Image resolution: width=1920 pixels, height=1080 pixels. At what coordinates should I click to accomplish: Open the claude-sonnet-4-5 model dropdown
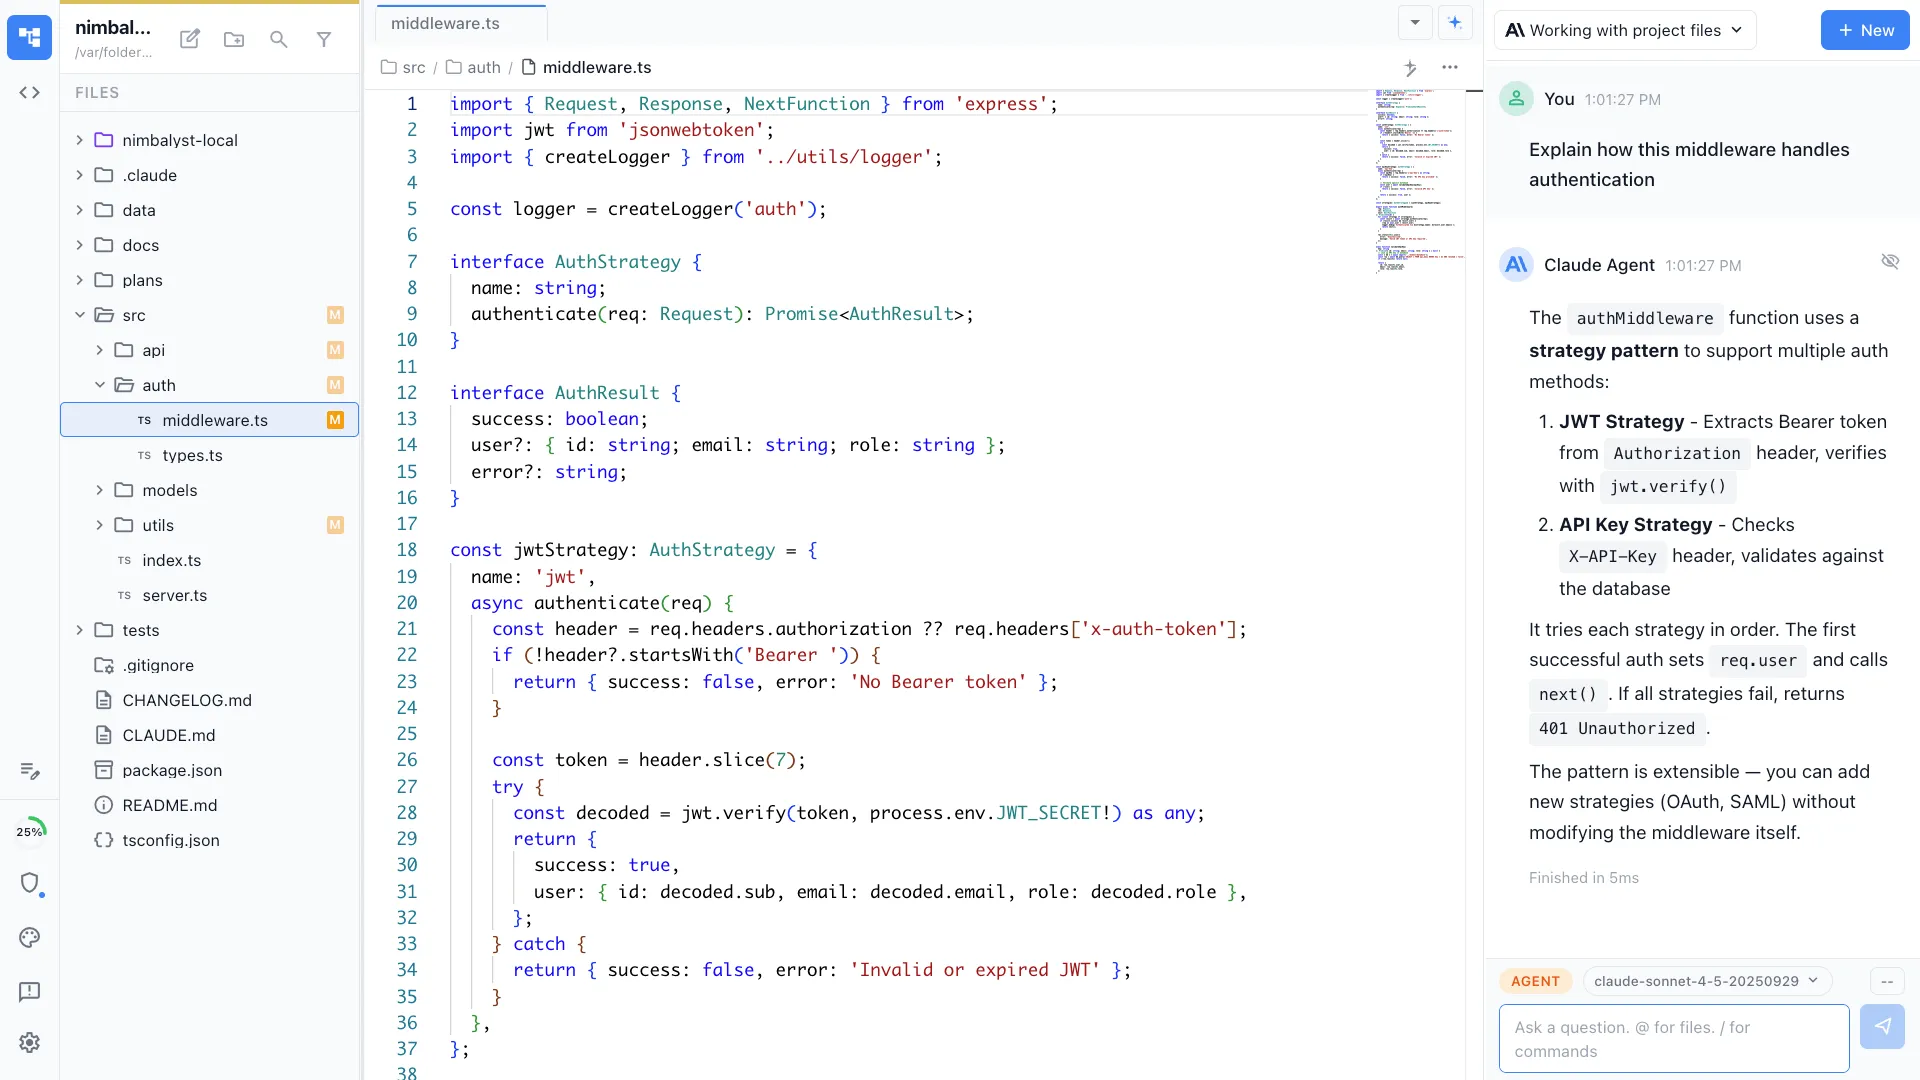(x=1706, y=981)
